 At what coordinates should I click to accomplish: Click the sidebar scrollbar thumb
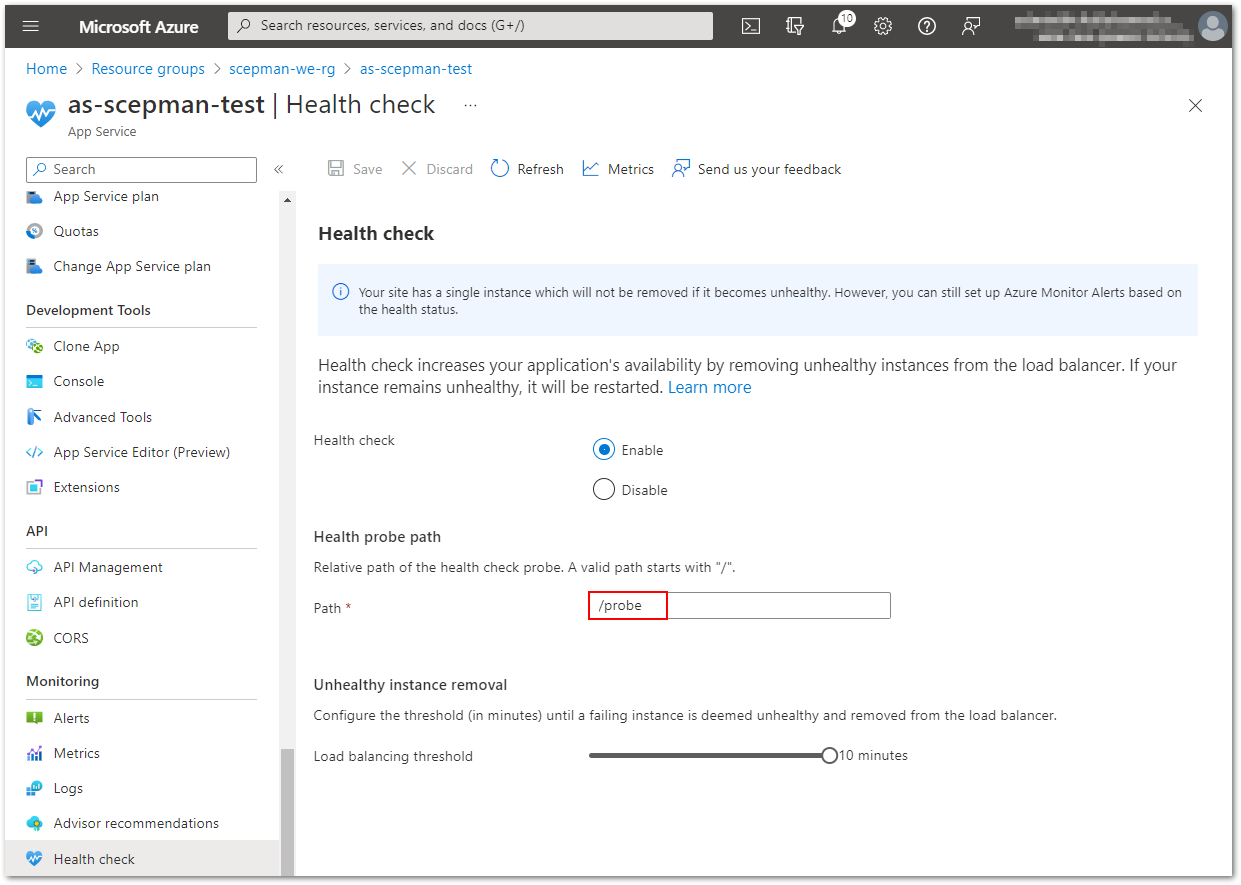tap(288, 812)
